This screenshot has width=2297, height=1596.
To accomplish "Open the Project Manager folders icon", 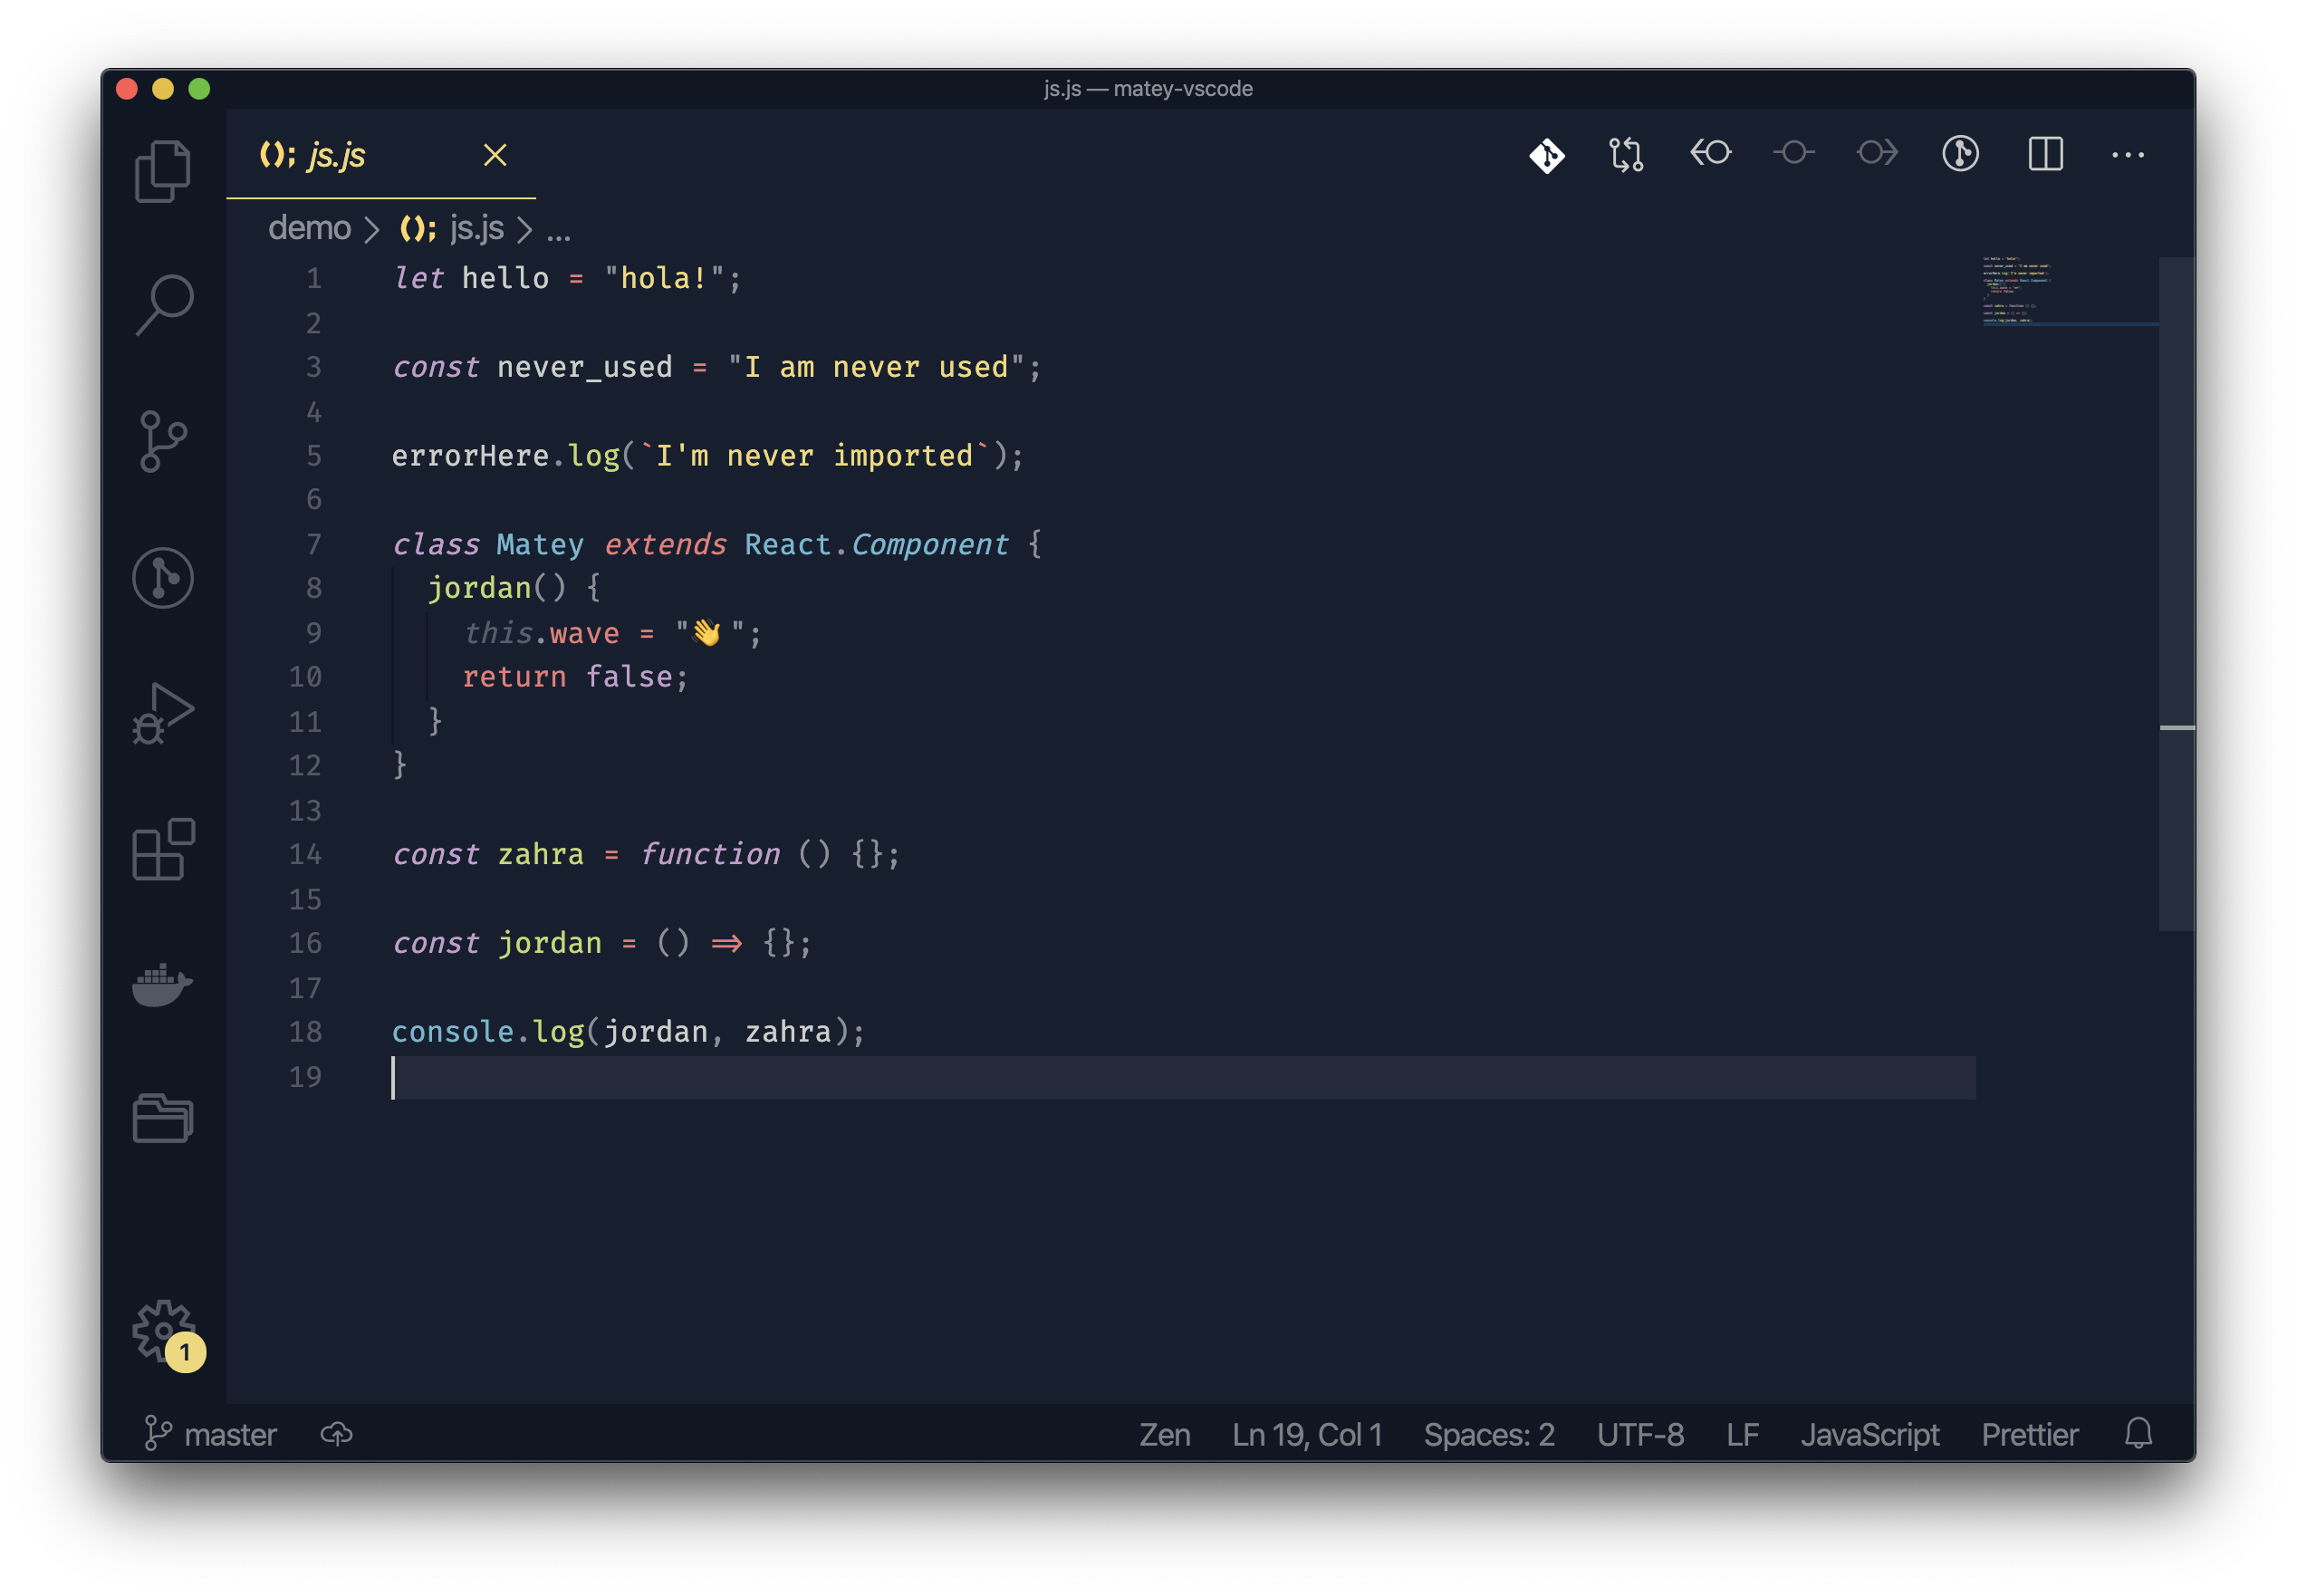I will click(163, 1118).
